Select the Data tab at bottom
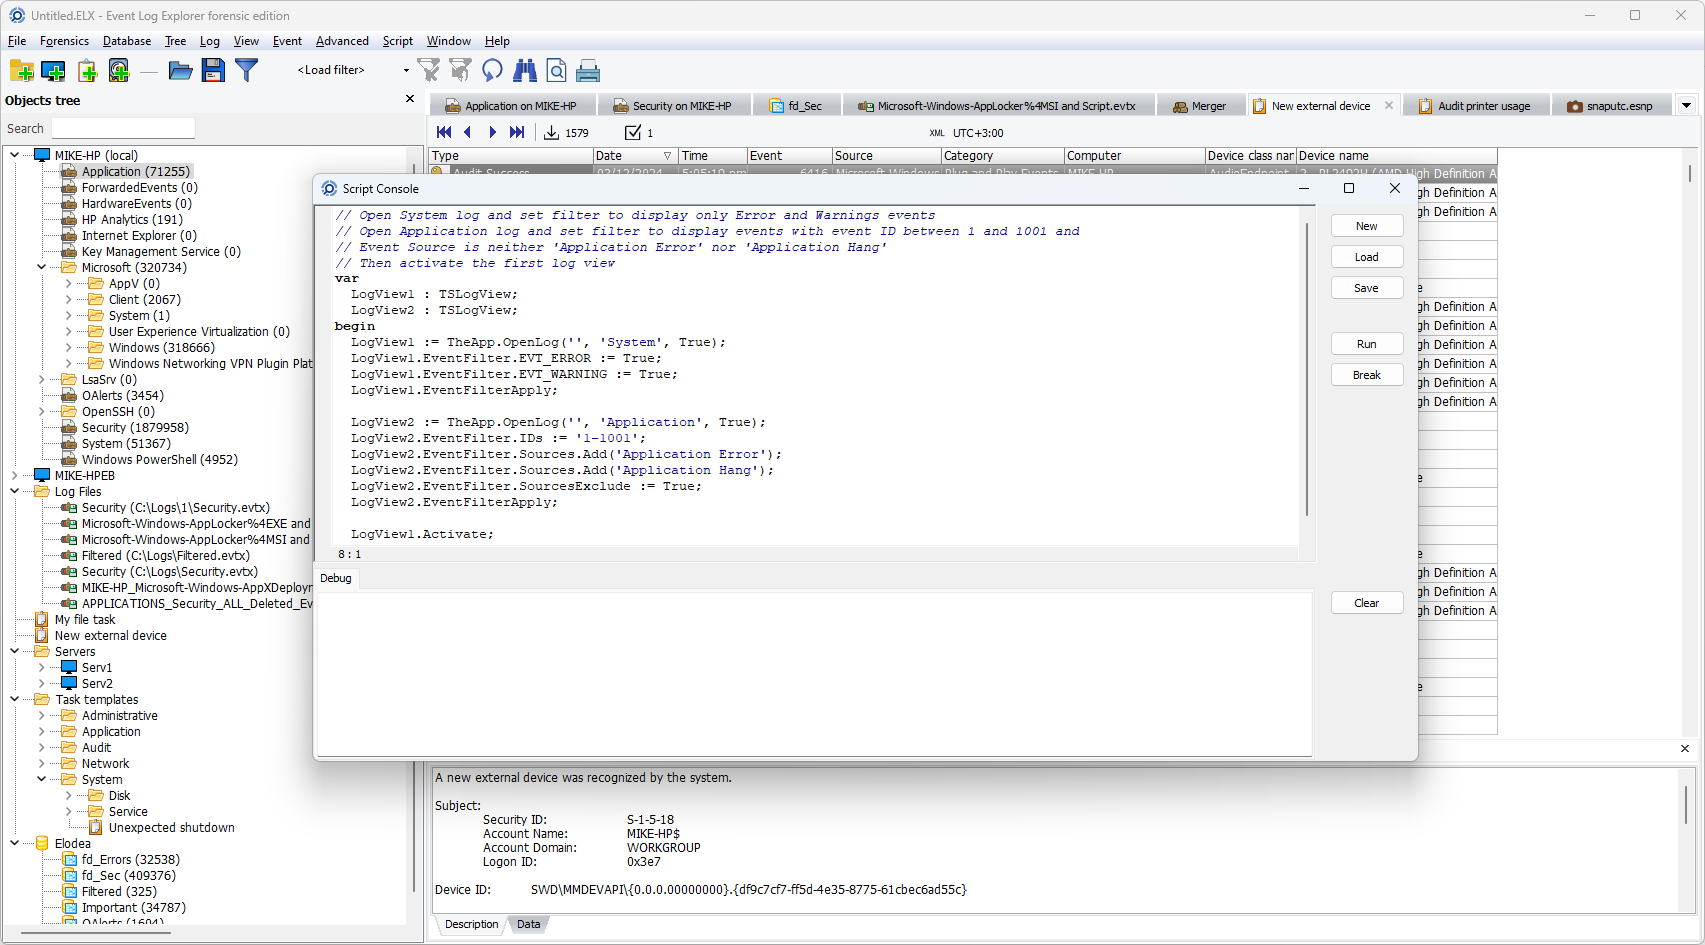This screenshot has height=945, width=1705. click(x=528, y=924)
